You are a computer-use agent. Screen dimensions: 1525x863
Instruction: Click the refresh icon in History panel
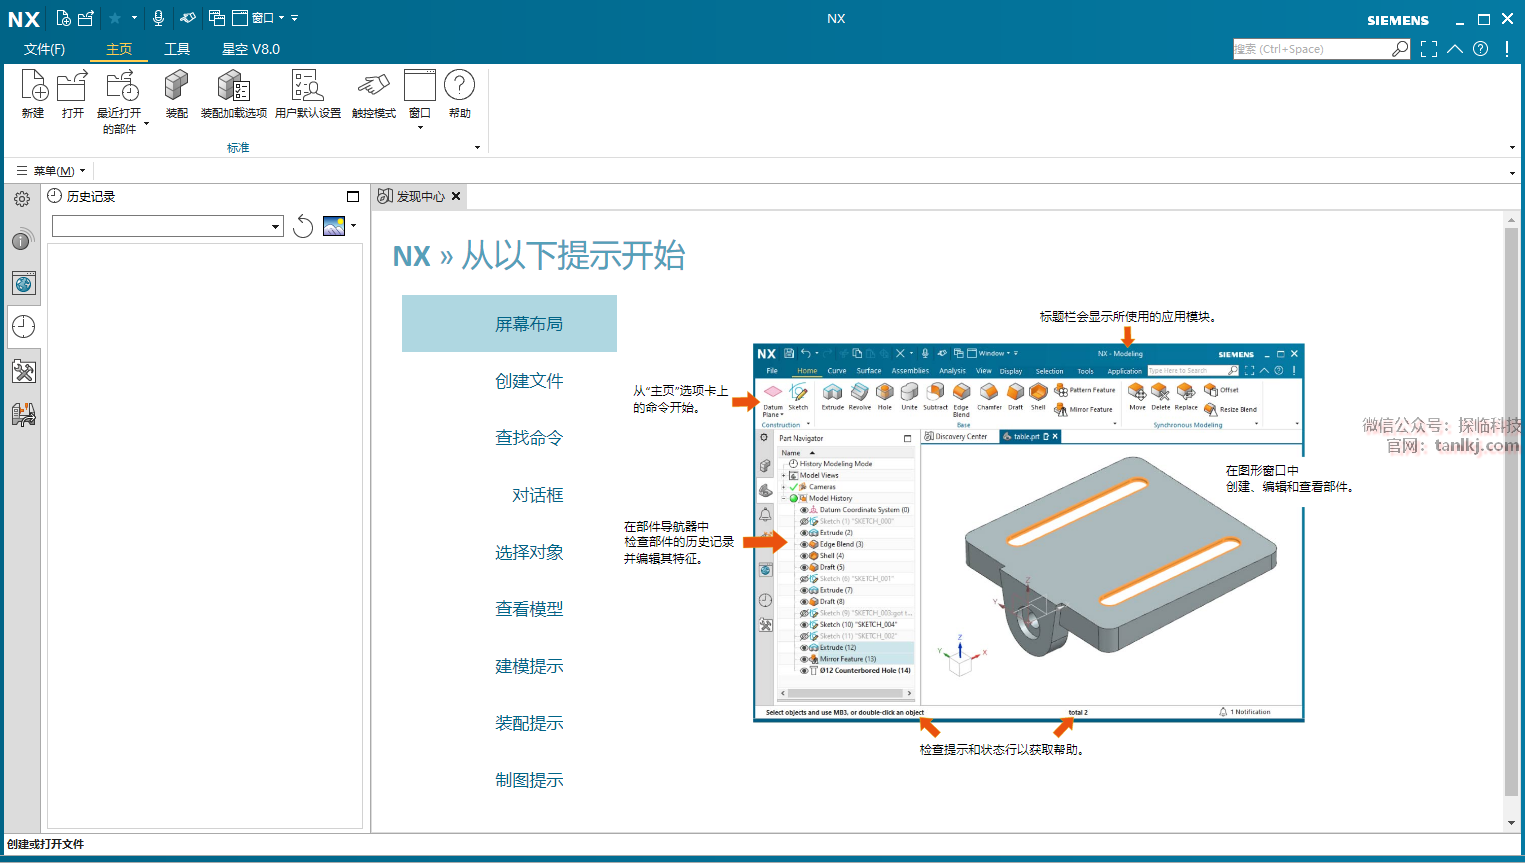click(303, 227)
